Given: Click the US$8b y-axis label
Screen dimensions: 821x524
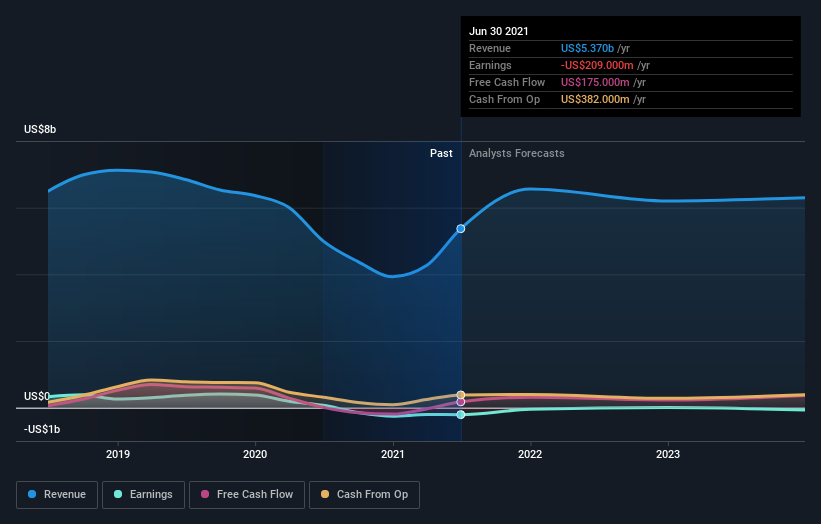Looking at the screenshot, I should tap(40, 129).
